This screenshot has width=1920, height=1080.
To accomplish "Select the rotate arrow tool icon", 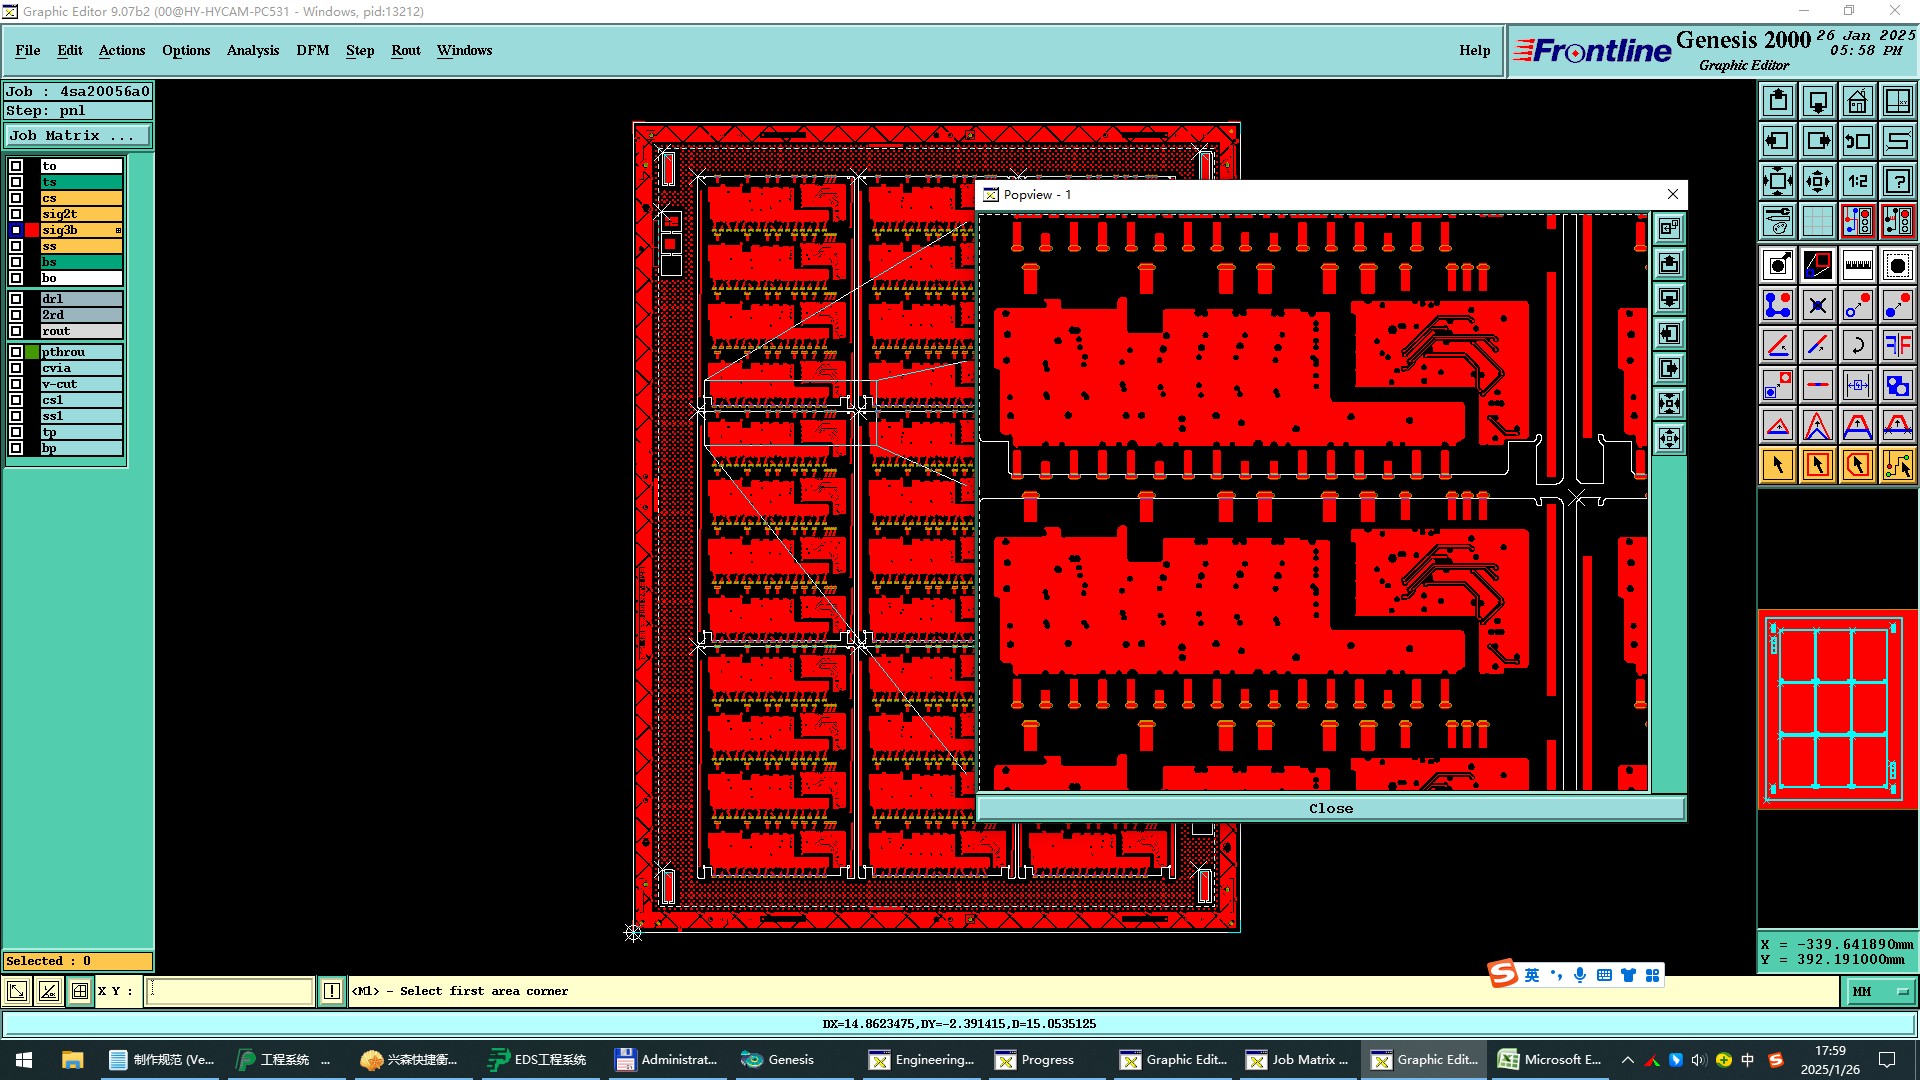I will (1857, 345).
